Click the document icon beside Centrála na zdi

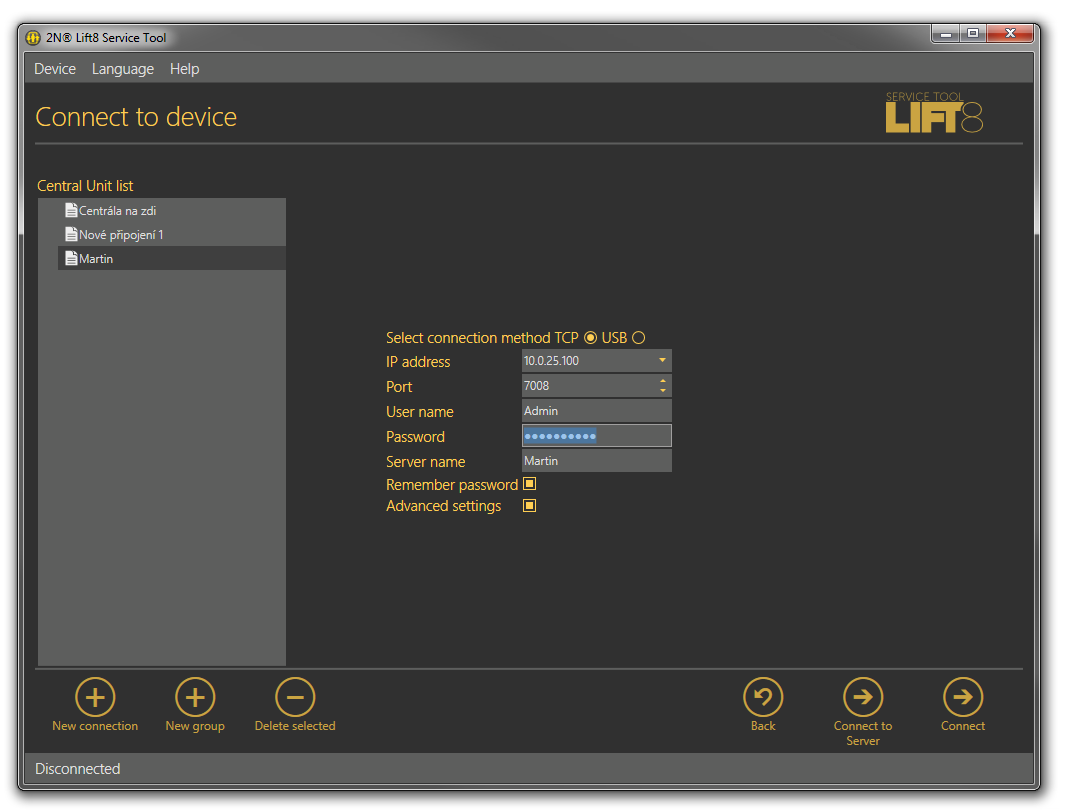tap(71, 211)
